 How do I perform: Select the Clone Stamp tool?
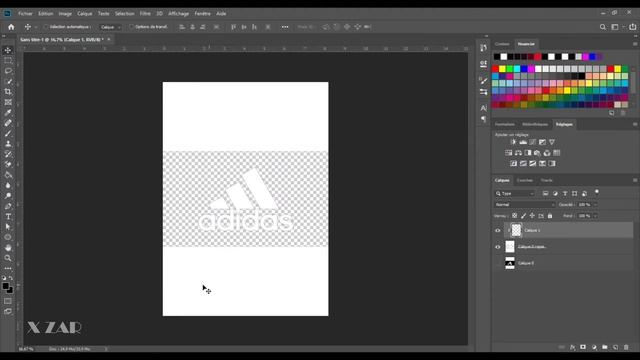click(x=8, y=144)
